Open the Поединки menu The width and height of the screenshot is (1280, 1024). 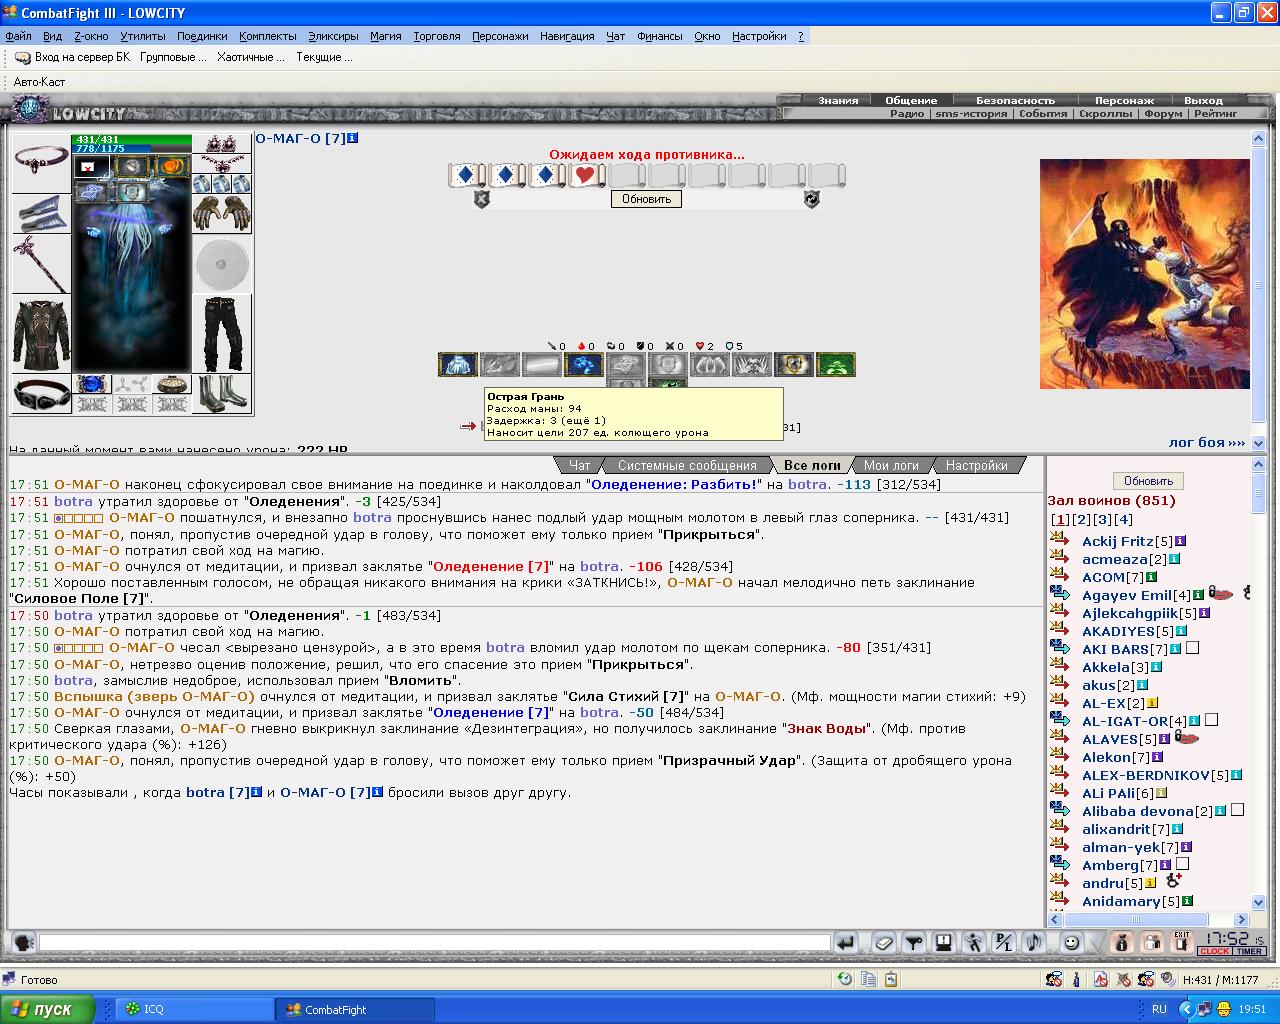202,36
